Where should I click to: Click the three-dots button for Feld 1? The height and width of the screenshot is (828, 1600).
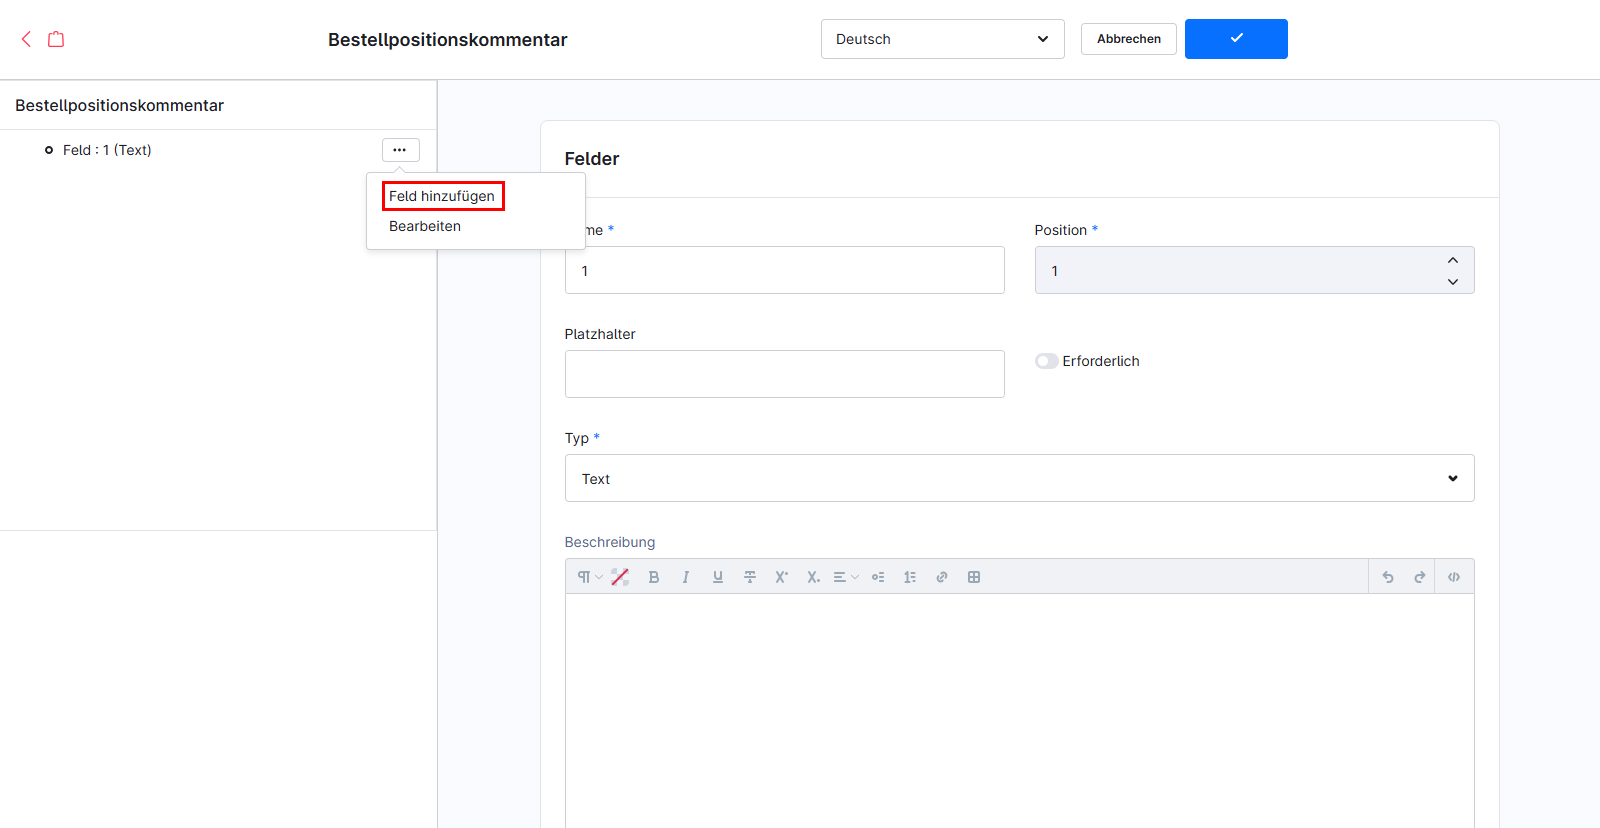pos(400,150)
